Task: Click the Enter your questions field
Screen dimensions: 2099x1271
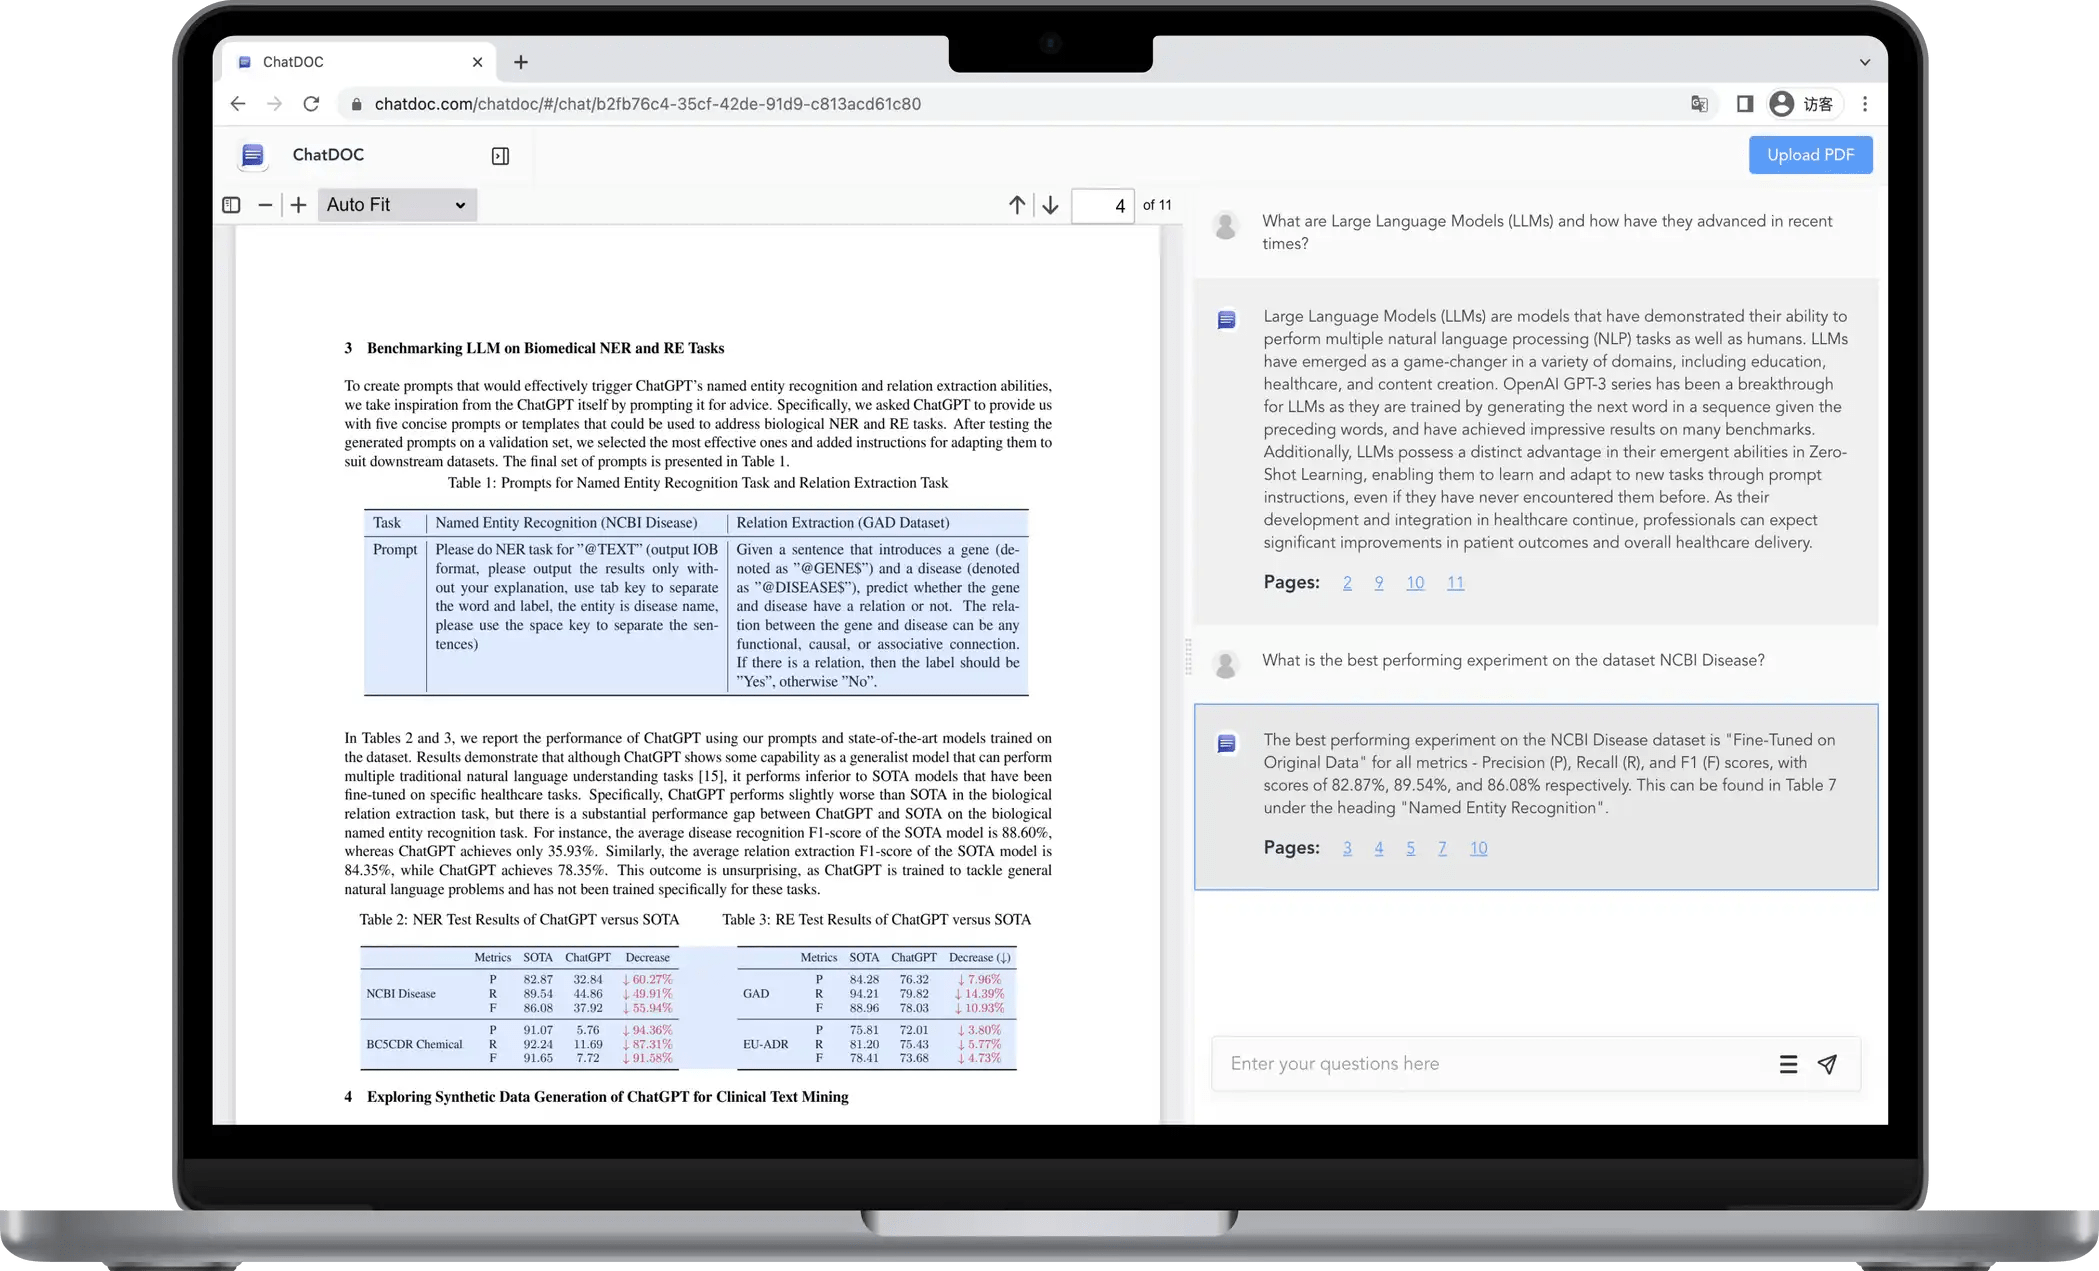Action: tap(1490, 1064)
